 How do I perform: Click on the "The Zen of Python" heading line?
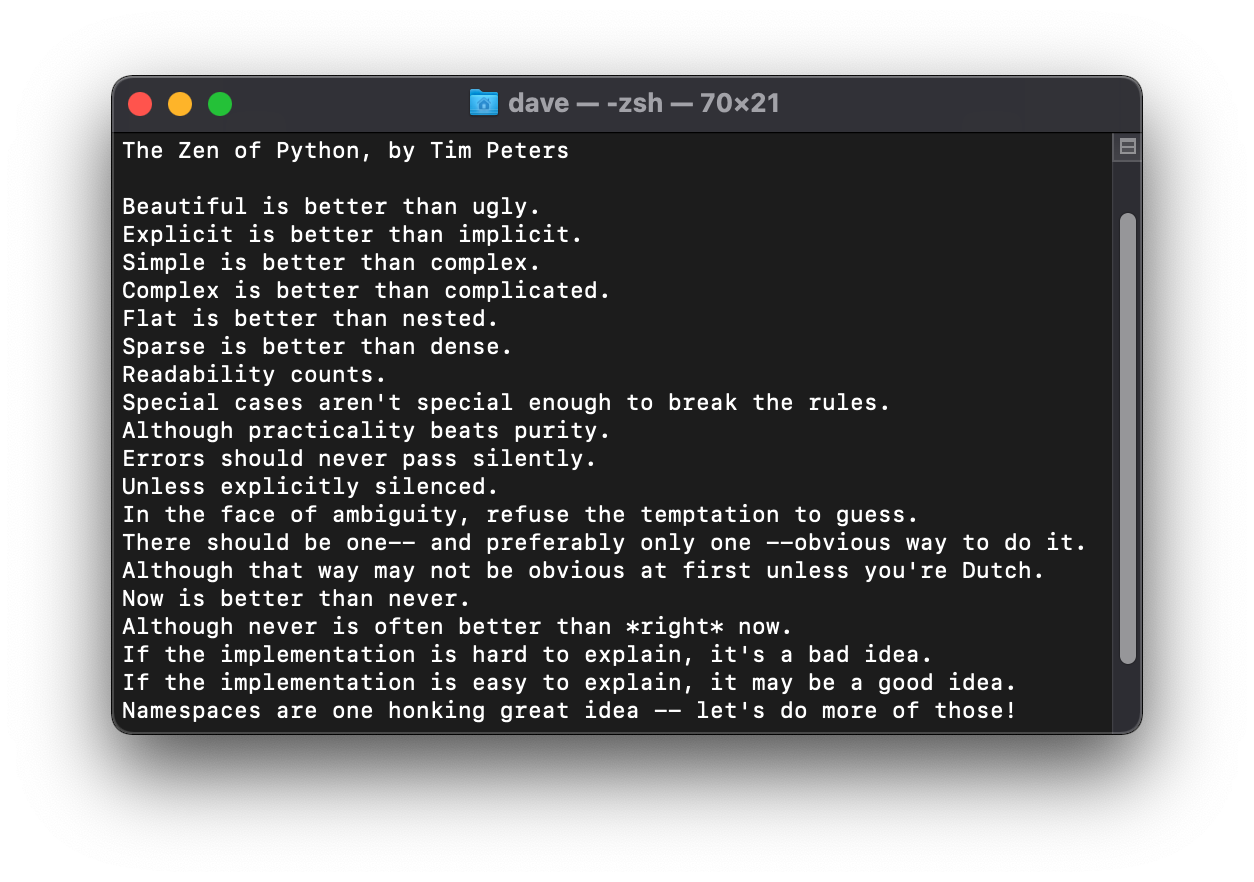(345, 151)
